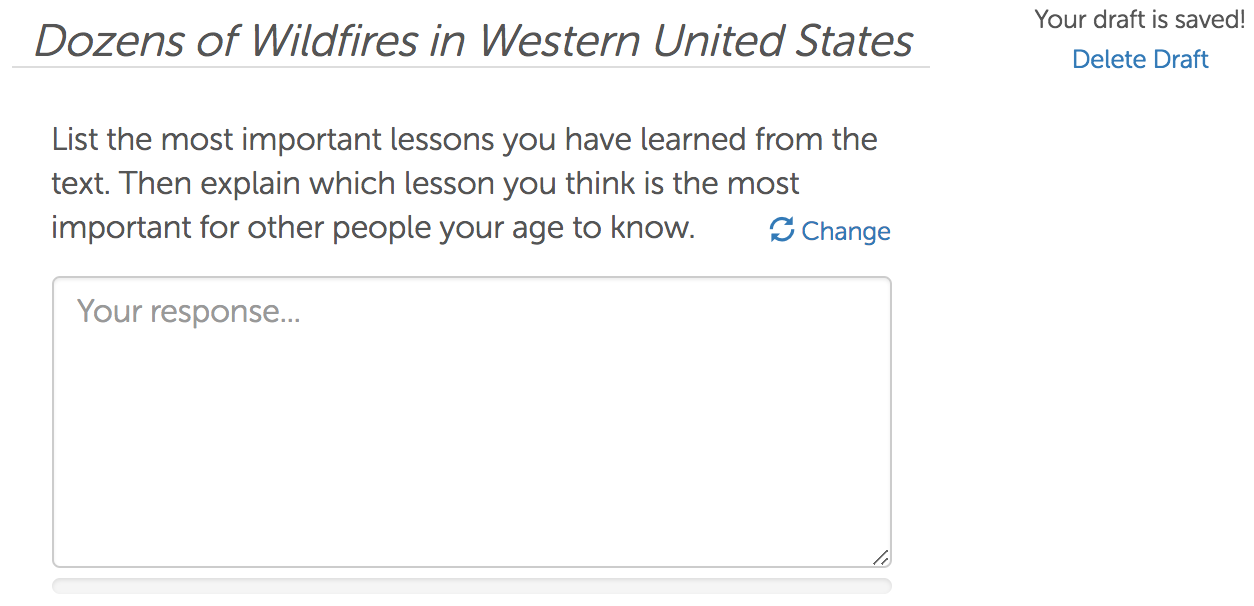Screen dimensions: 1254x606
Task: Click the prompt line starting "List the most"
Action: coord(464,139)
